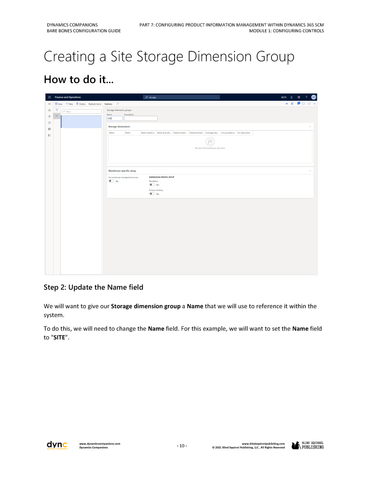Click the New button

69,104
